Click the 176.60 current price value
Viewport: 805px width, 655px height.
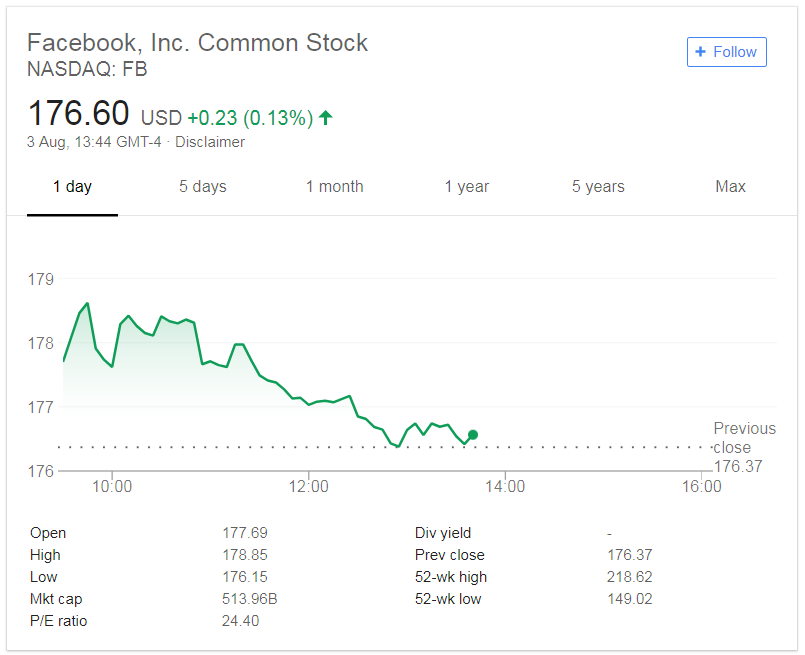pyautogui.click(x=79, y=113)
